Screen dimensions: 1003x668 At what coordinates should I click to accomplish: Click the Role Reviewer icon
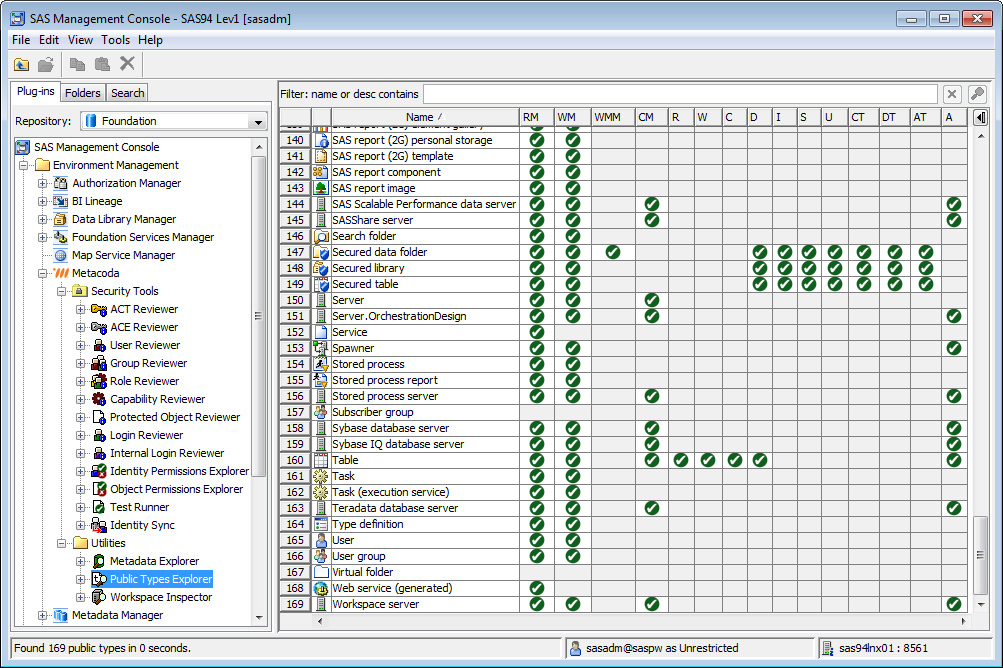99,381
